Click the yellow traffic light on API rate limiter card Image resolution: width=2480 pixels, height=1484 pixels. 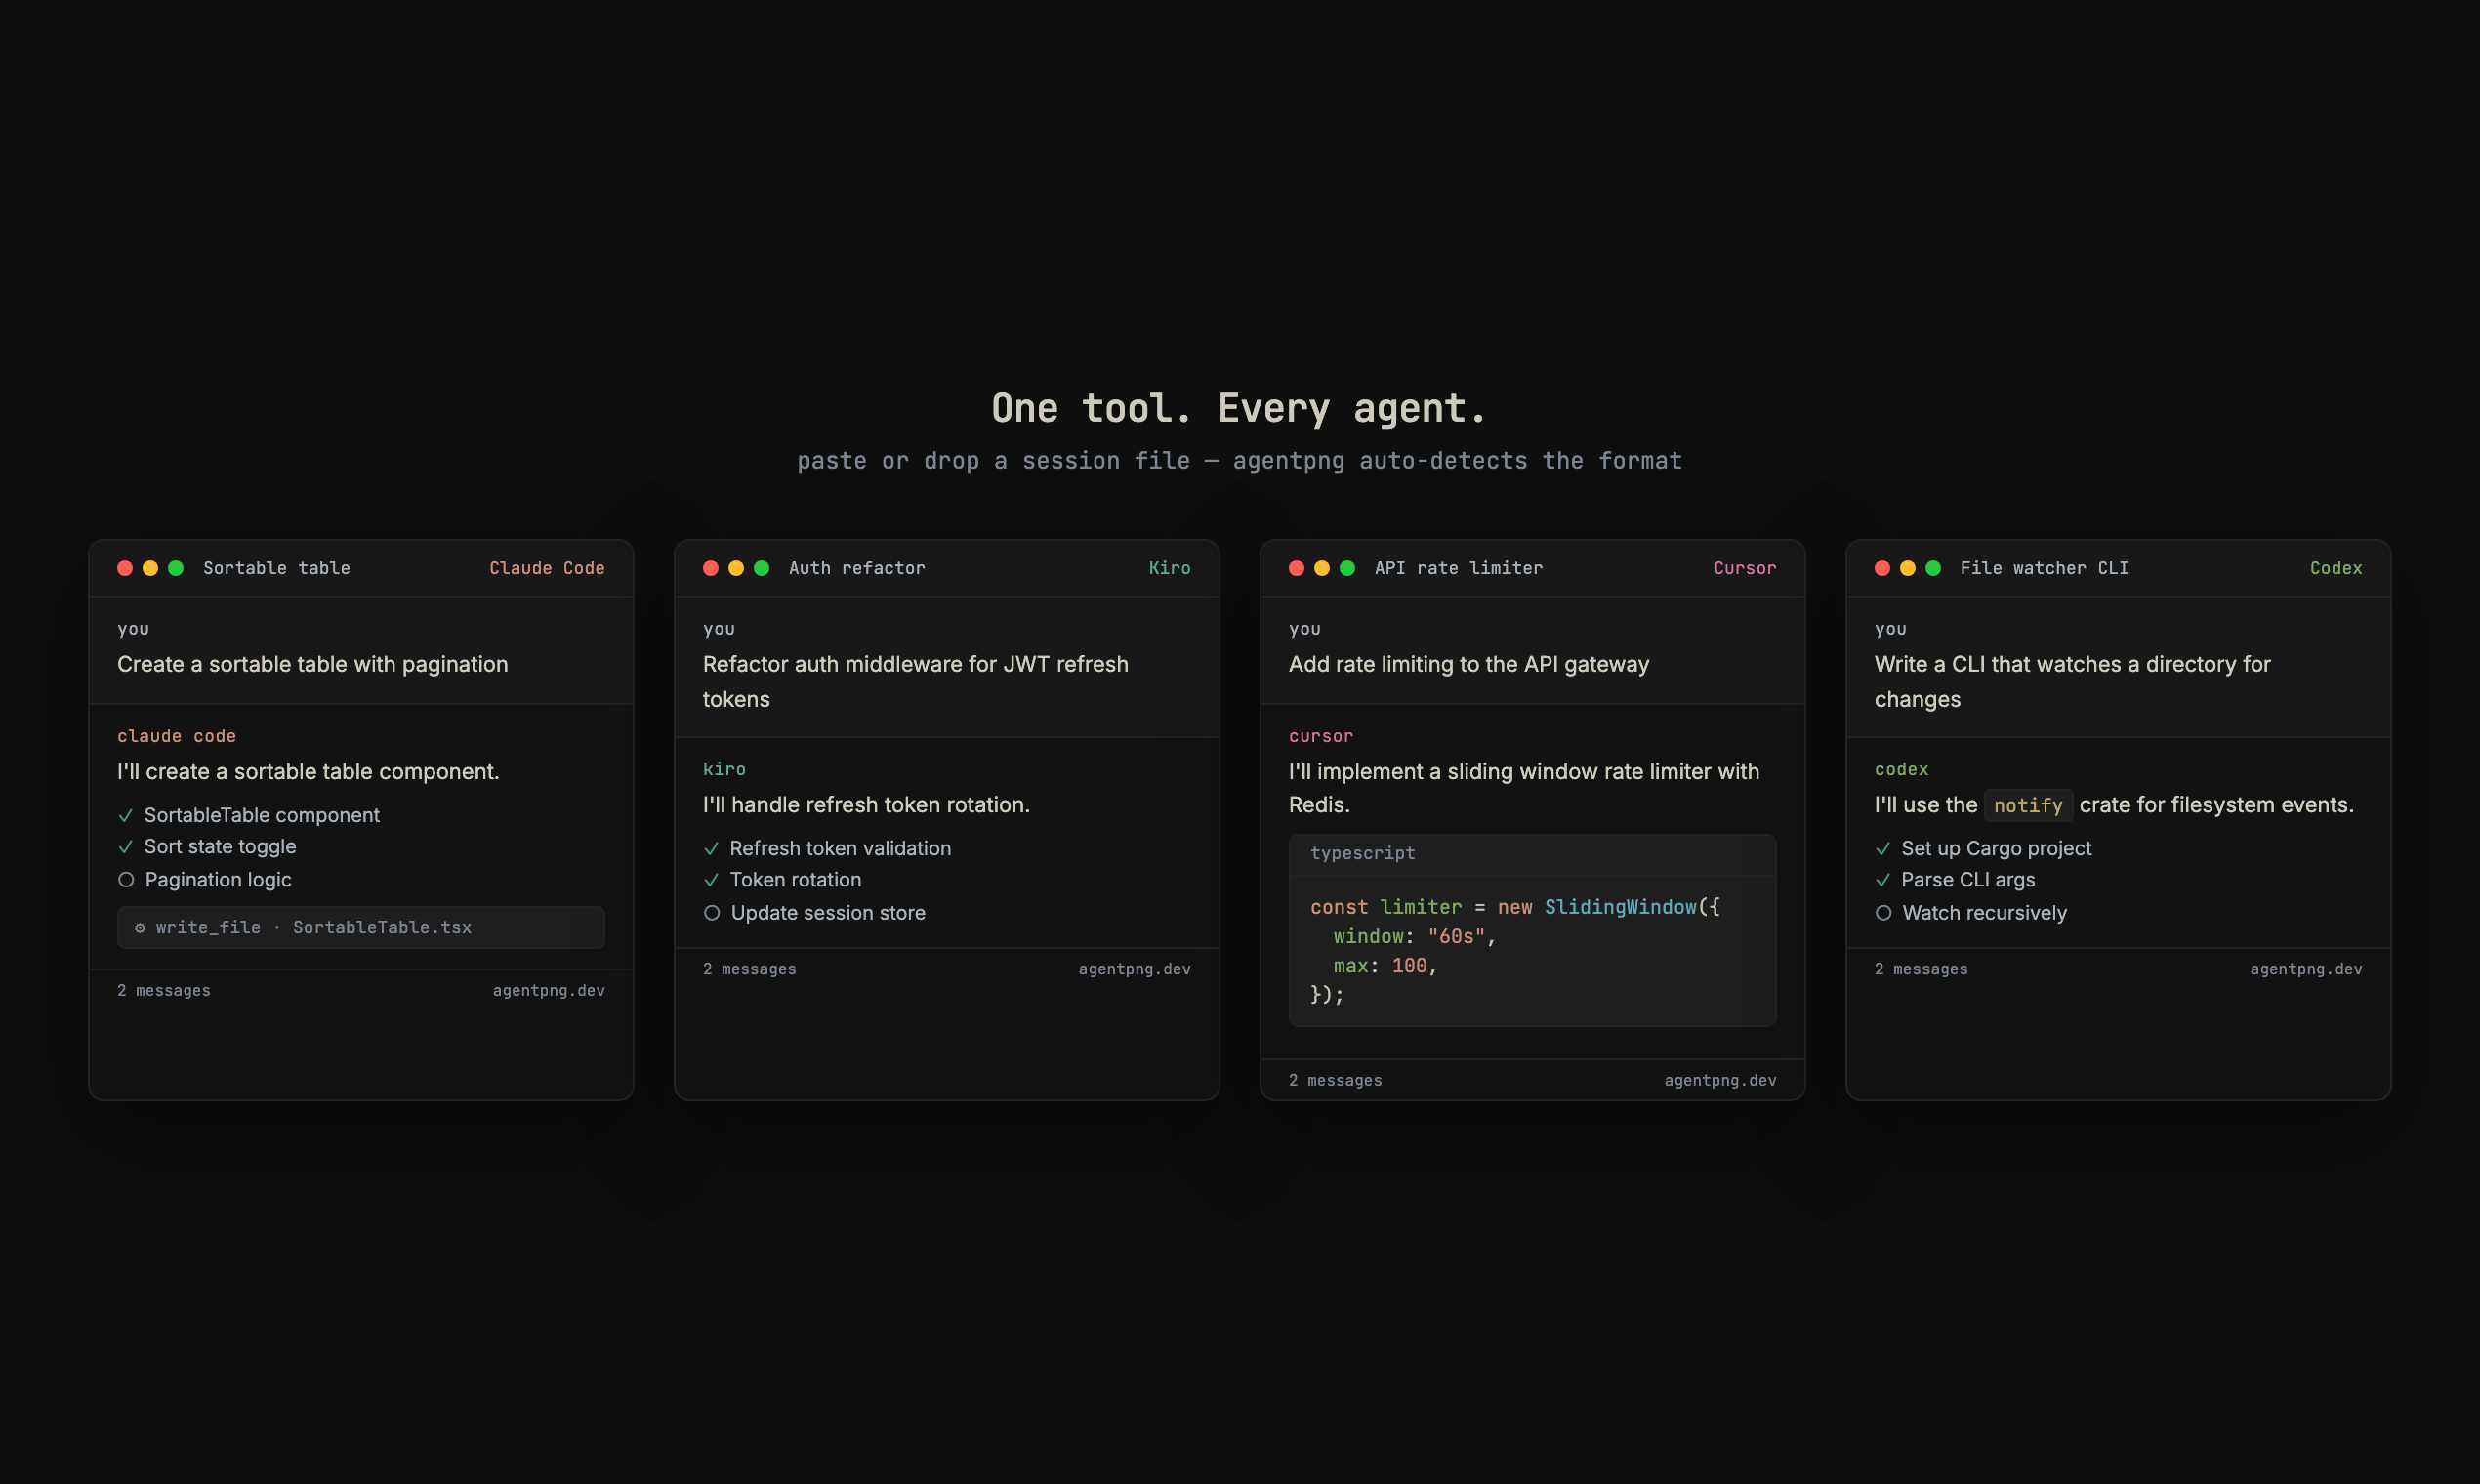pyautogui.click(x=1323, y=567)
